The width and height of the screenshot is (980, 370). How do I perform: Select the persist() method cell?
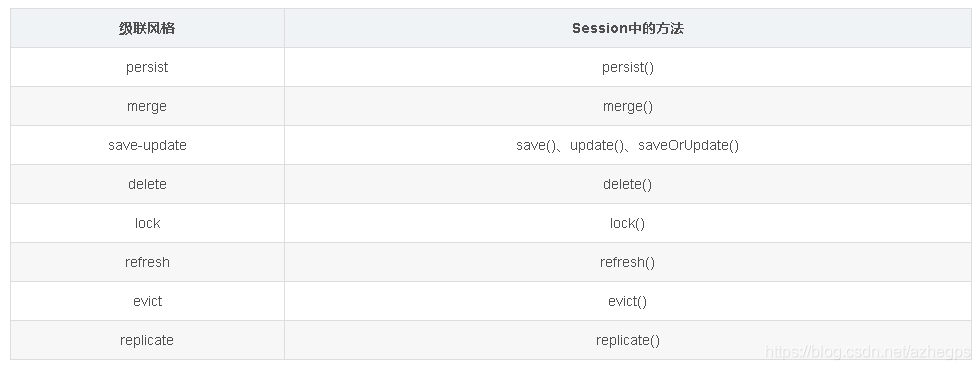coord(628,67)
